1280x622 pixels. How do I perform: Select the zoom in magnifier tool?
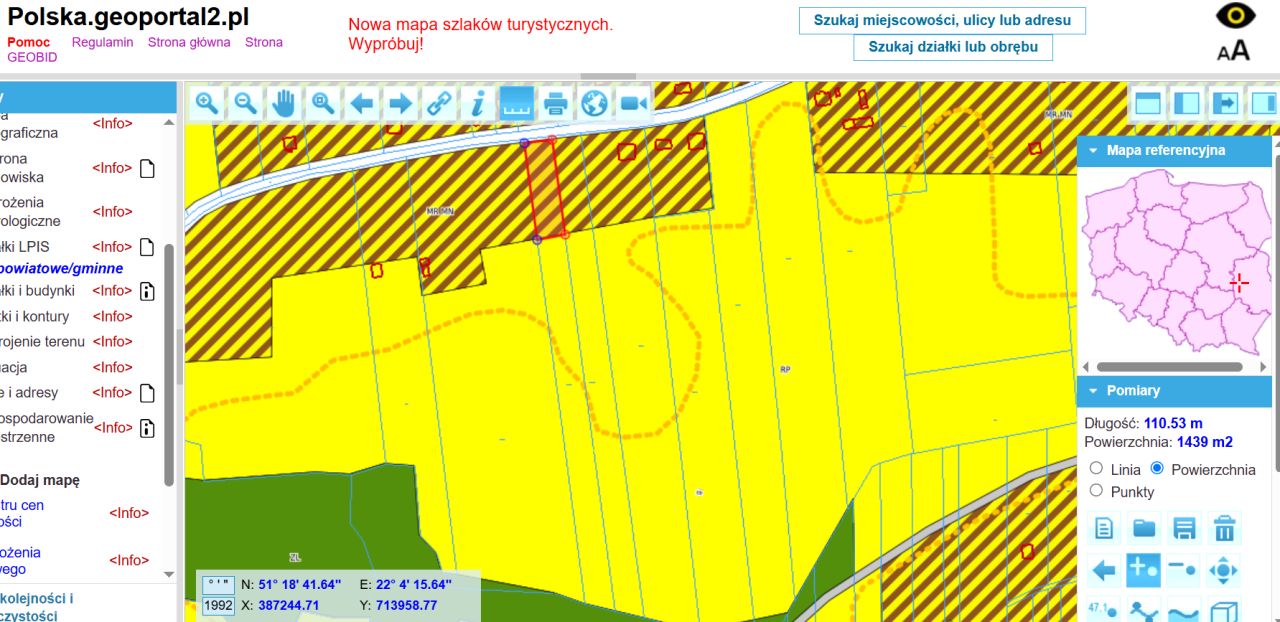coord(207,103)
